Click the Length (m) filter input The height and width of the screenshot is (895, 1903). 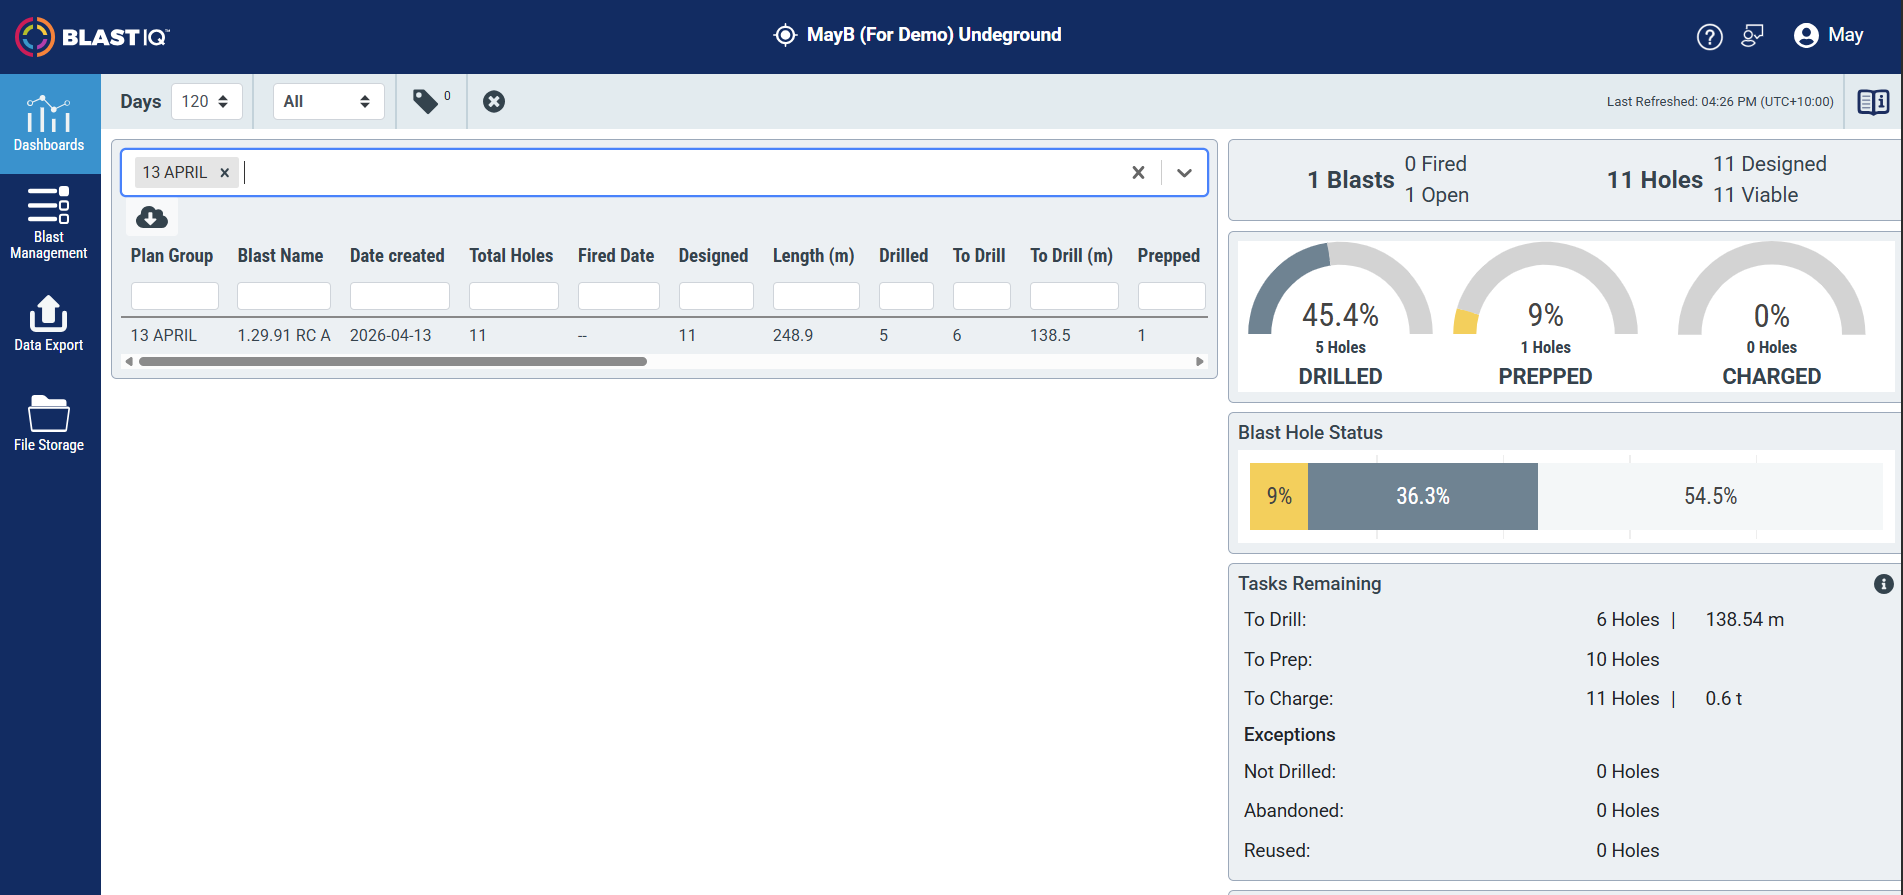click(816, 296)
